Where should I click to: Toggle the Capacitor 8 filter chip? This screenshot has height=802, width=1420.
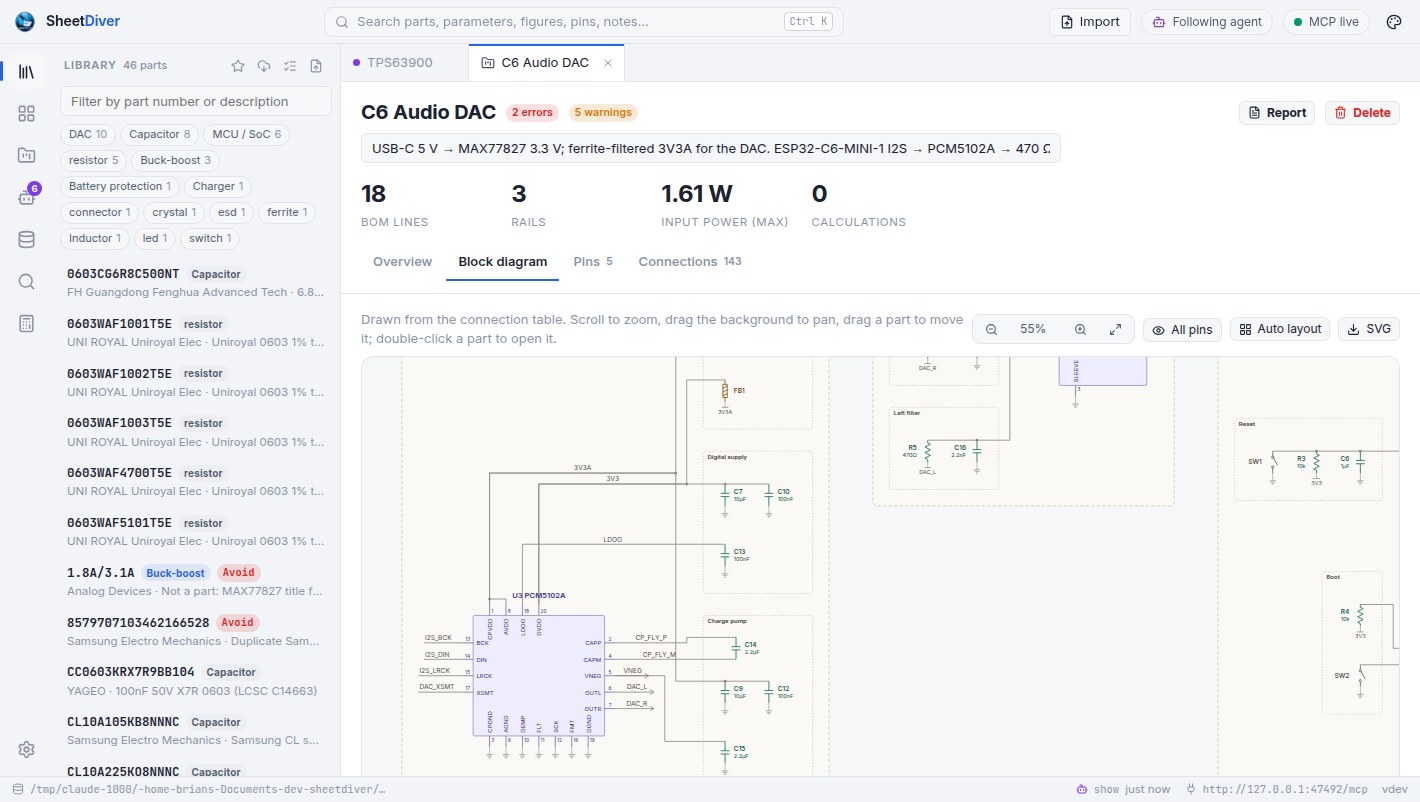click(x=160, y=134)
